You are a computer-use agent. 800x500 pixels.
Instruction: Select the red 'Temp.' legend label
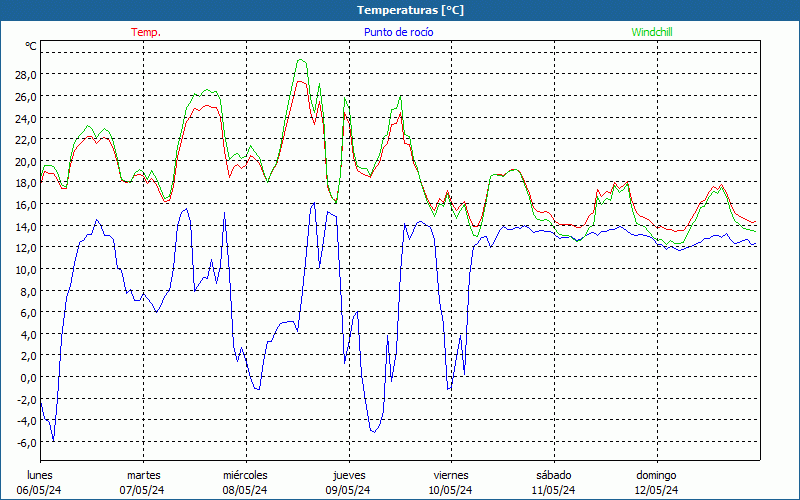[146, 32]
